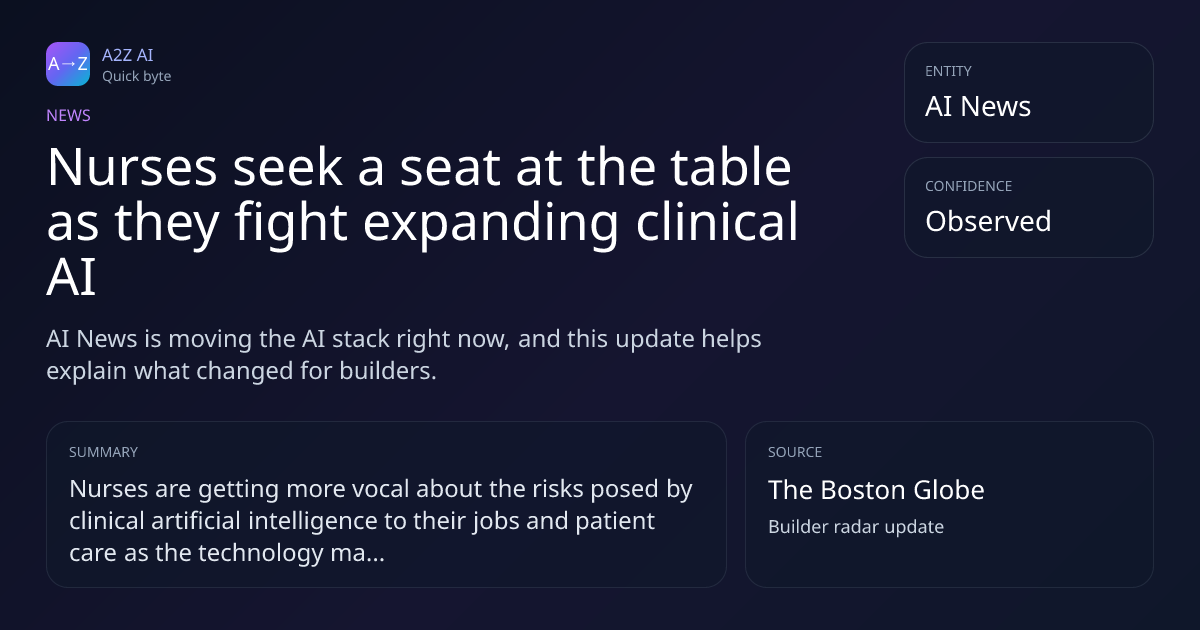Click the AI News entity value

[x=978, y=107]
